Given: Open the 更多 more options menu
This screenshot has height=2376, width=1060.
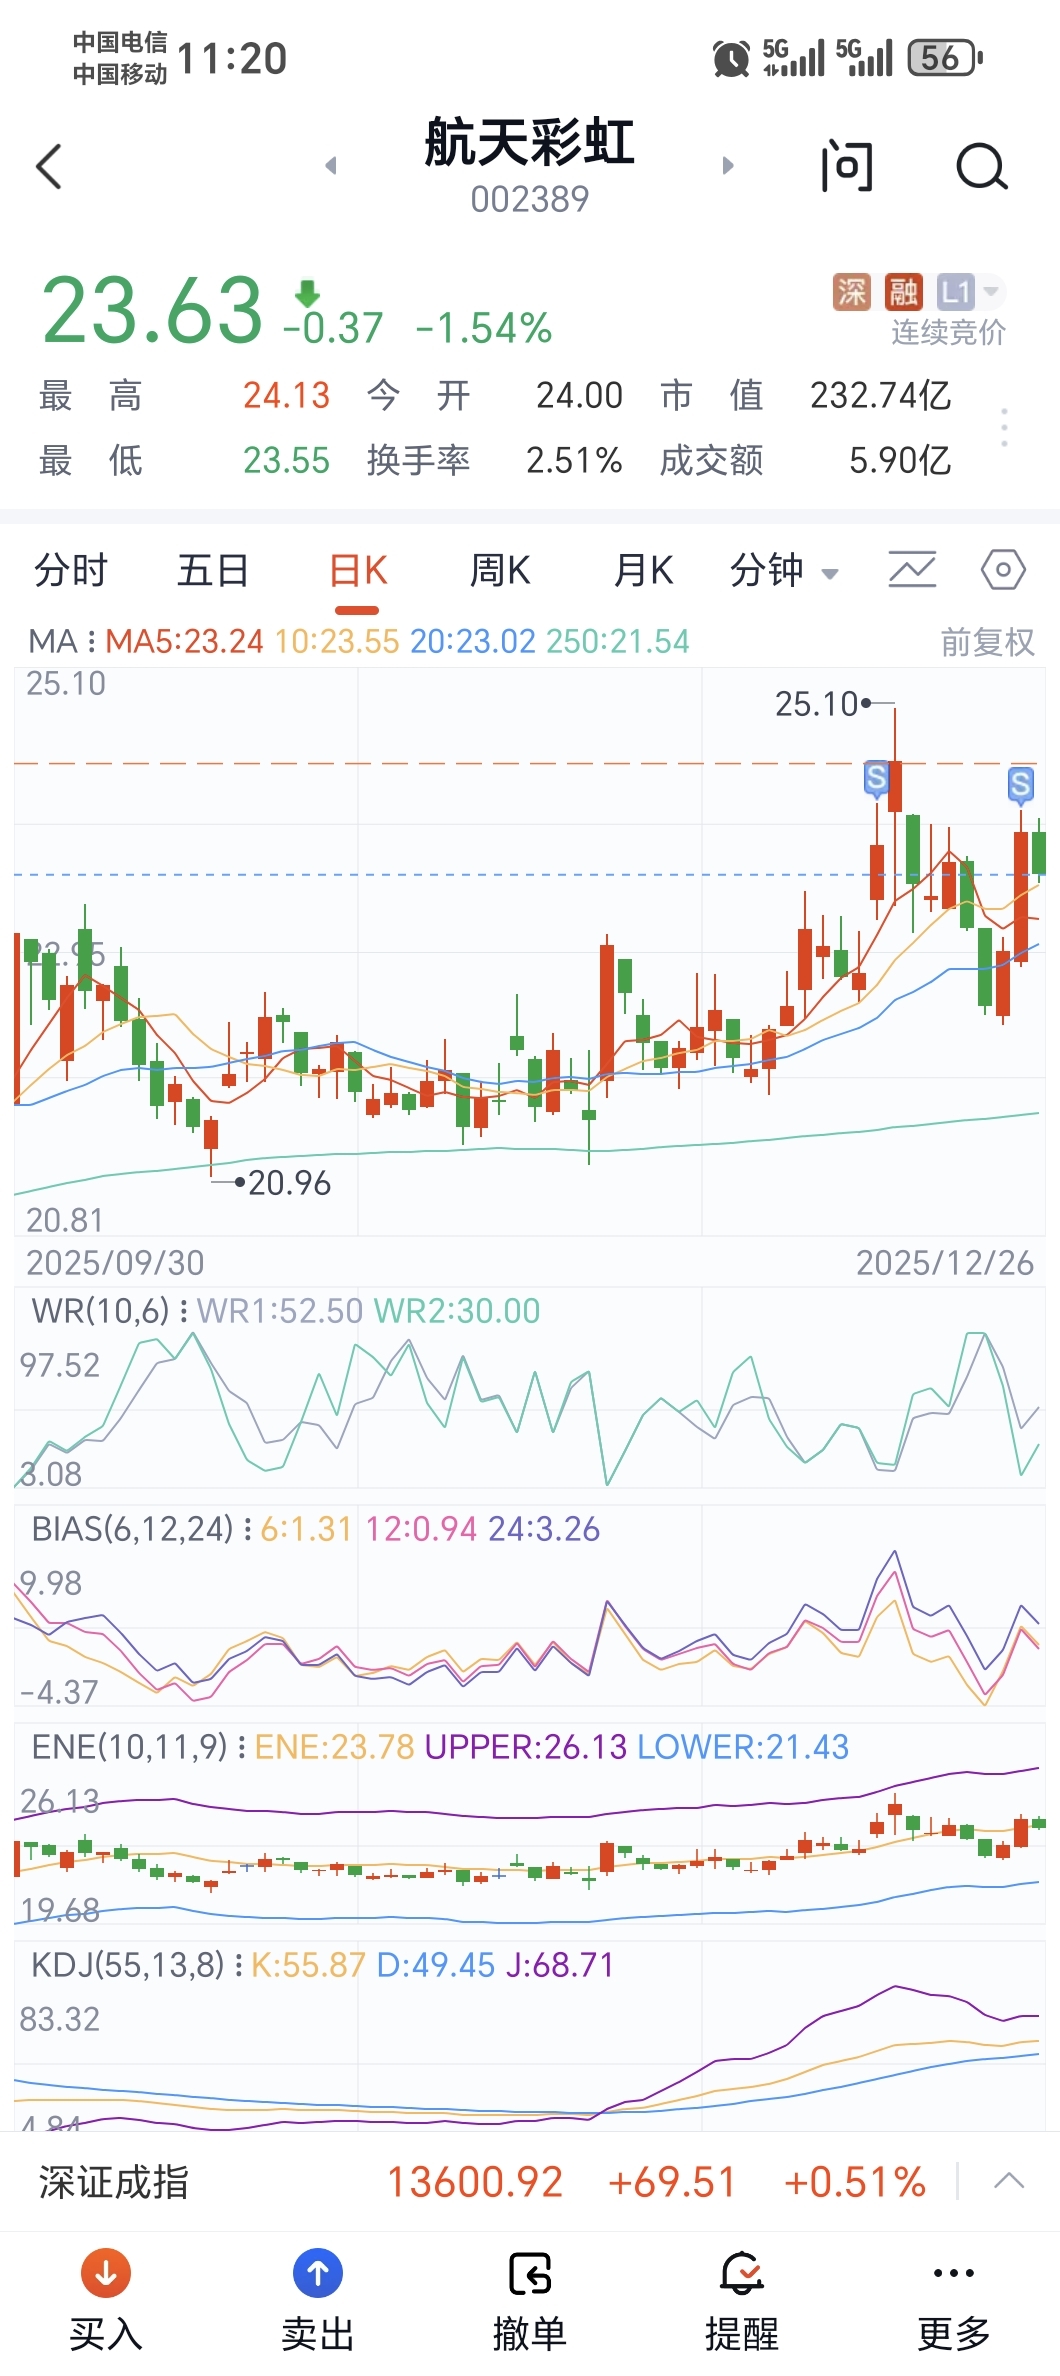Looking at the screenshot, I should 954,2302.
